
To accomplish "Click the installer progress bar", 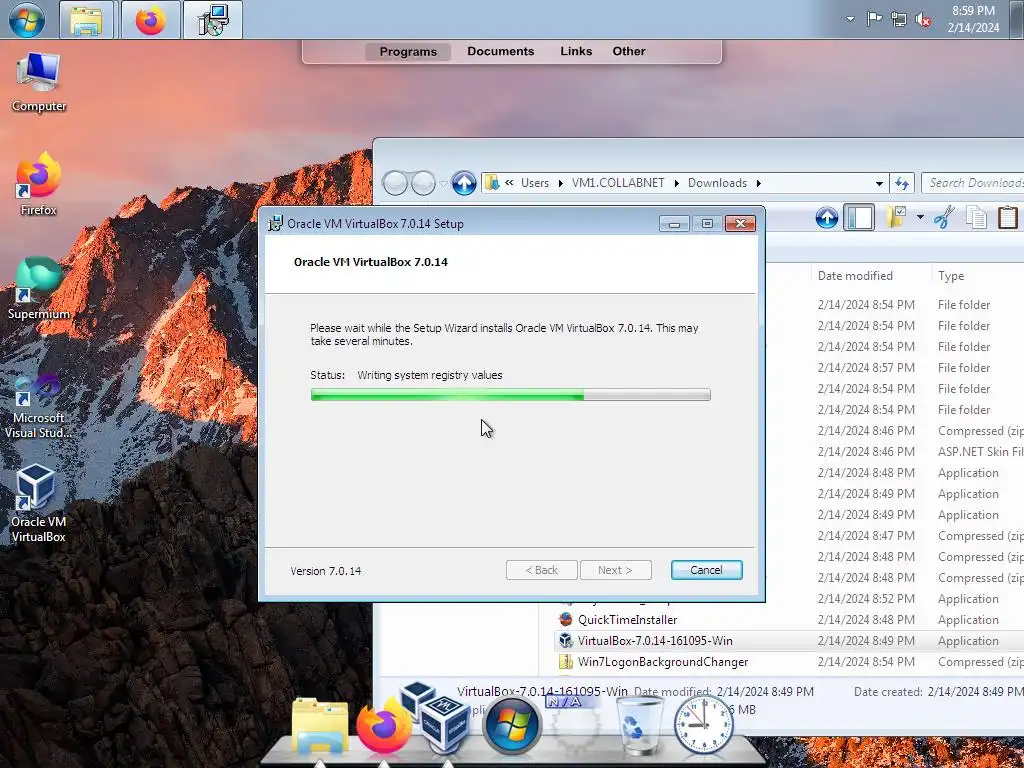I will pos(511,394).
